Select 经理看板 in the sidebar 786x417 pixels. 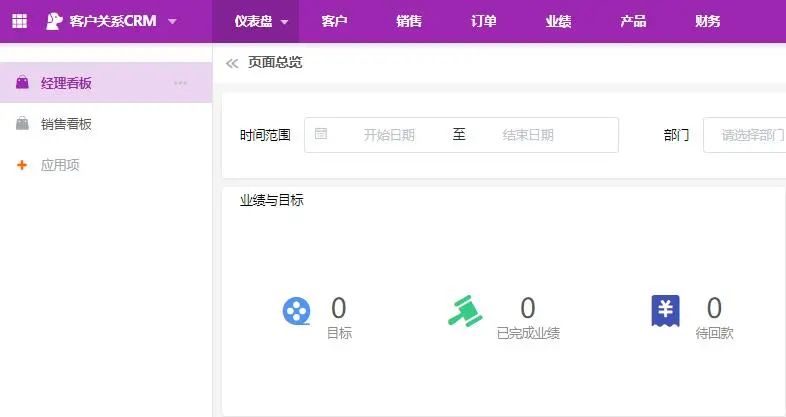coord(106,83)
